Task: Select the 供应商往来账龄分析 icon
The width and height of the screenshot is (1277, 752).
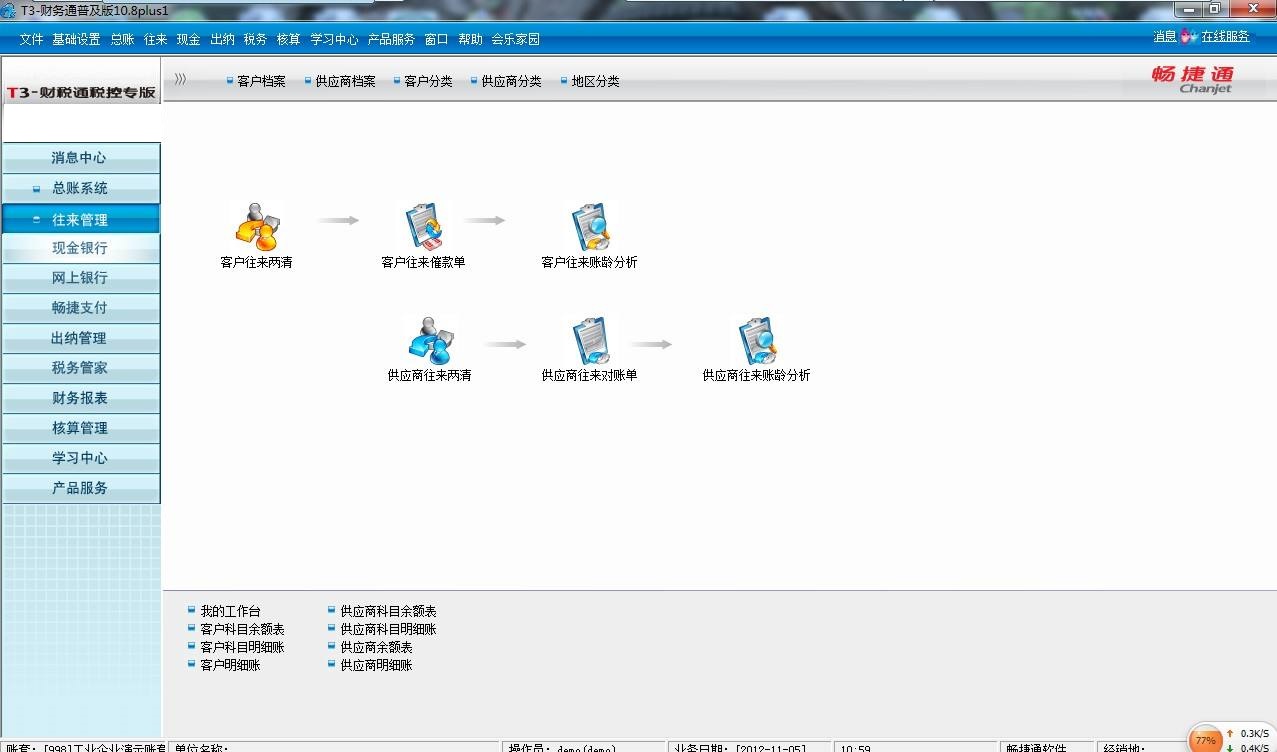Action: [757, 340]
